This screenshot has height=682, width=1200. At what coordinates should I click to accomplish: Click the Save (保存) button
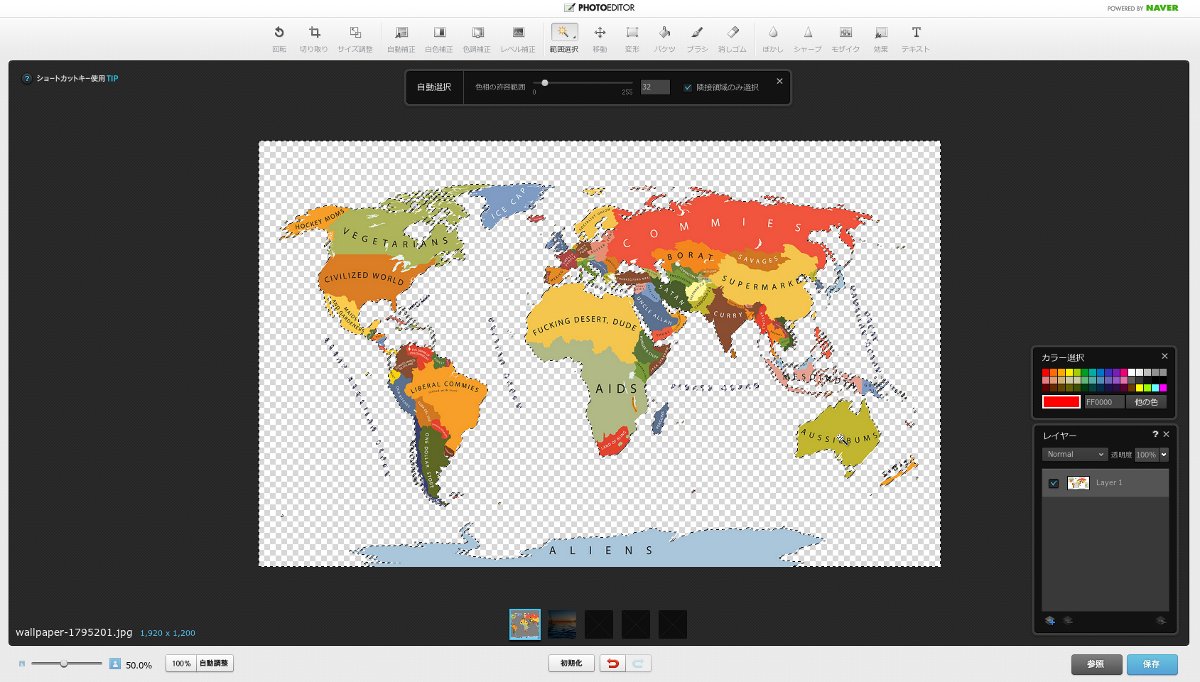[x=1152, y=664]
